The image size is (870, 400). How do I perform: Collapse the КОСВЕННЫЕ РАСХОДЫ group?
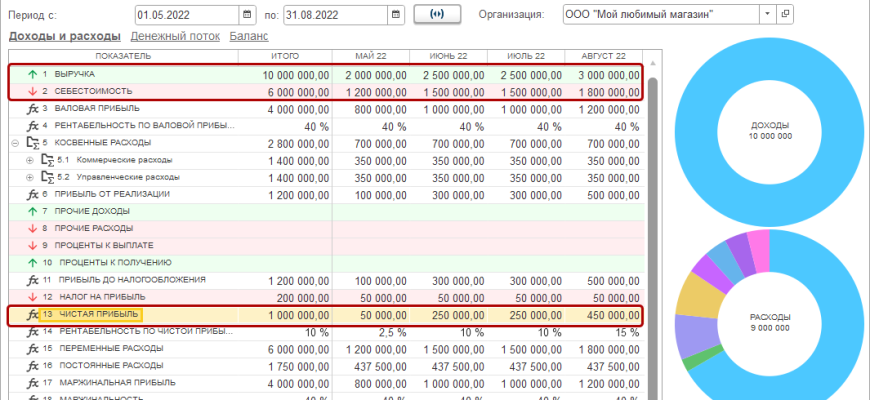pos(15,143)
